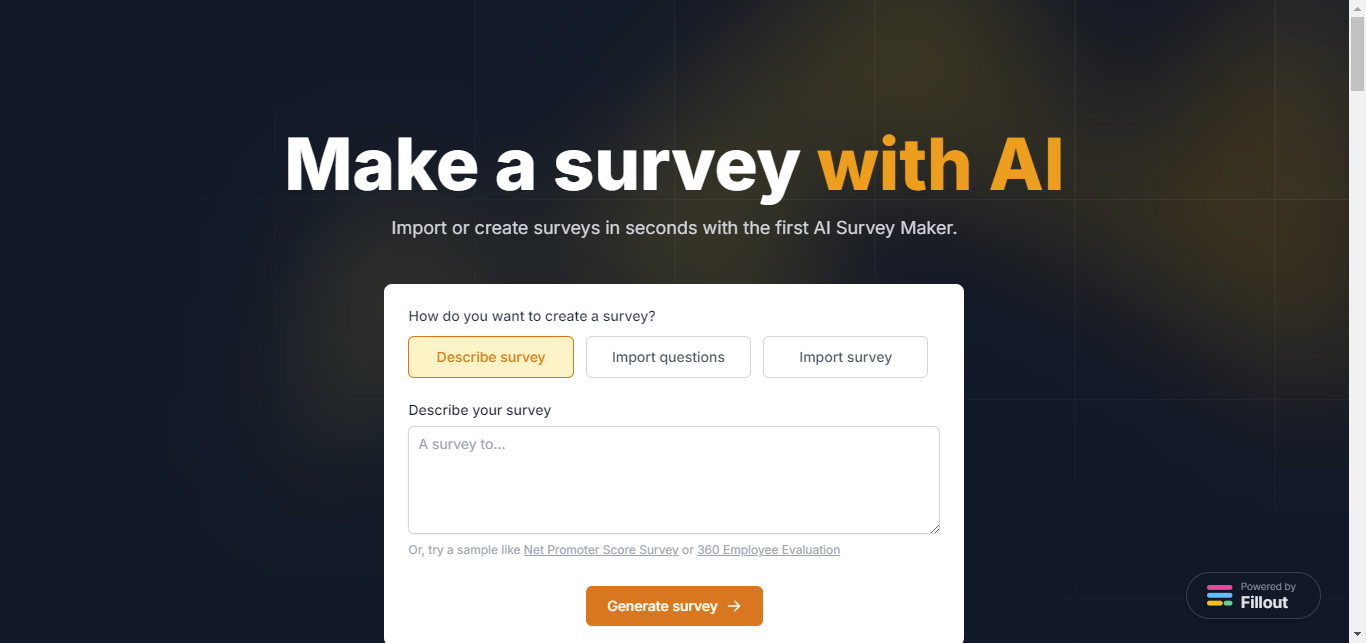
Task: Open the "Powered by Fillout" badge
Action: pyautogui.click(x=1253, y=595)
